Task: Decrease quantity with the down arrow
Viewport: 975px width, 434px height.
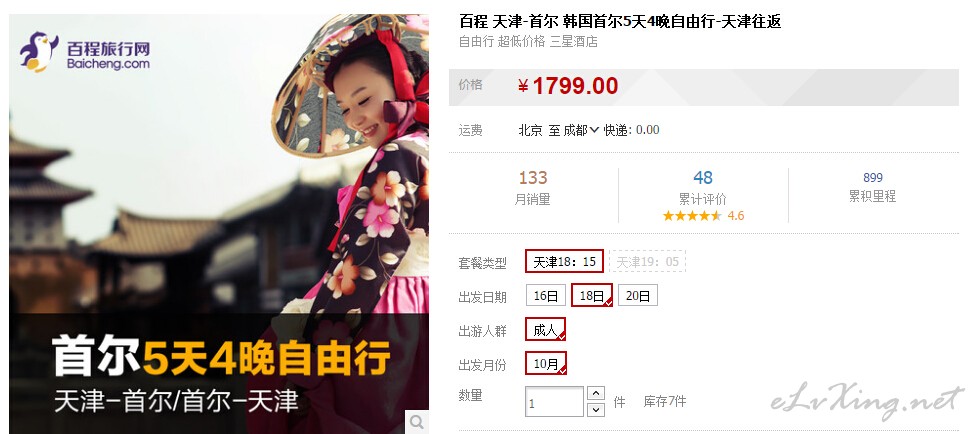Action: click(x=596, y=410)
